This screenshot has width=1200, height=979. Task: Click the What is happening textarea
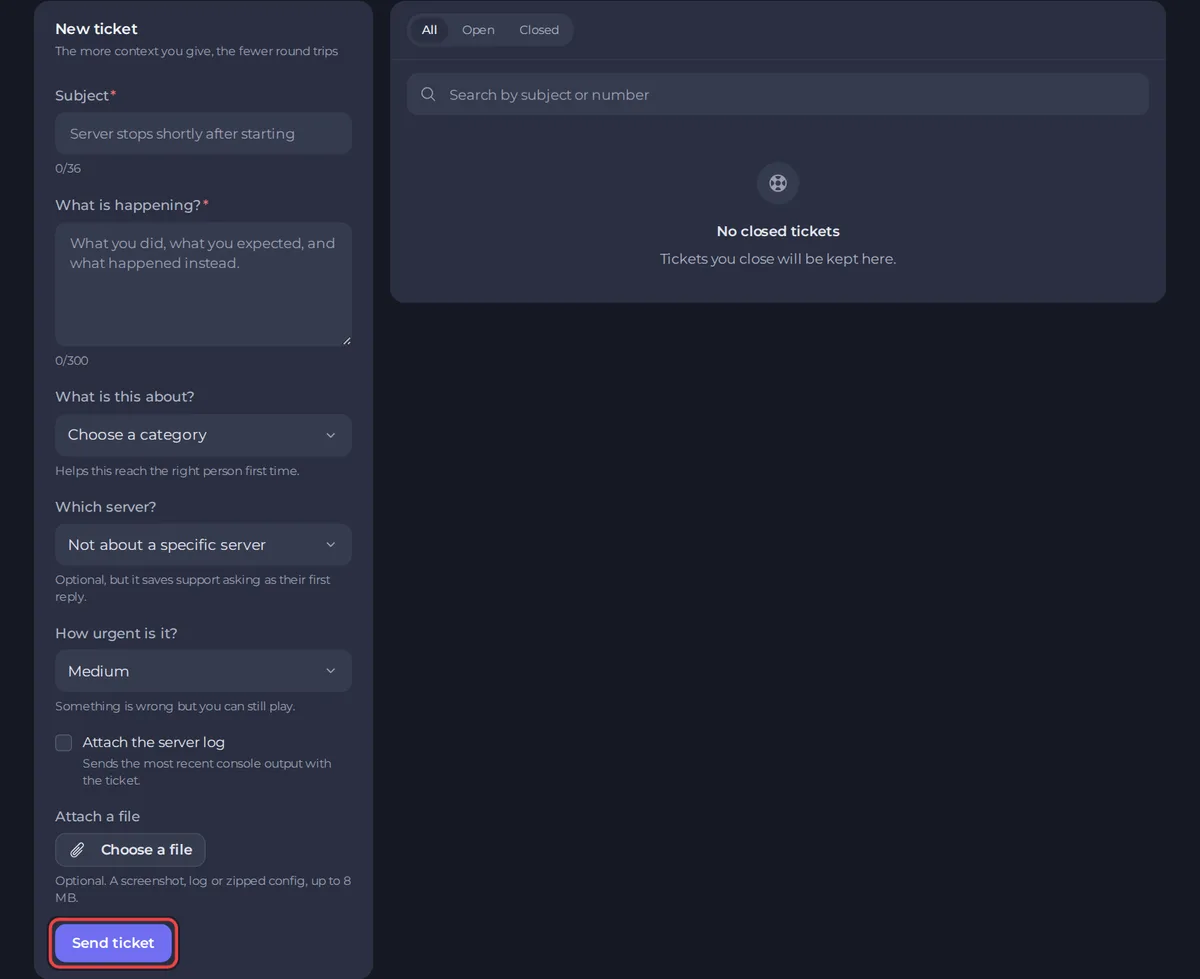pyautogui.click(x=203, y=284)
